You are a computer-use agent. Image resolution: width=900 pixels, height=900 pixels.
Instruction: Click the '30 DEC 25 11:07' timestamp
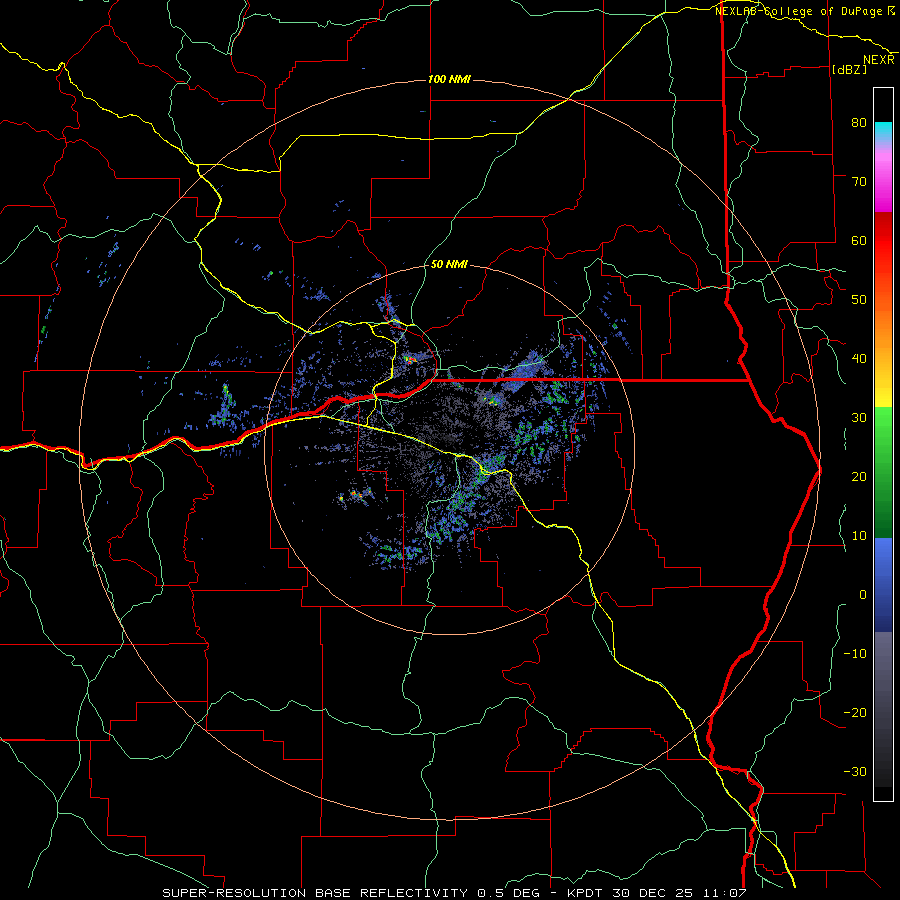(x=680, y=893)
